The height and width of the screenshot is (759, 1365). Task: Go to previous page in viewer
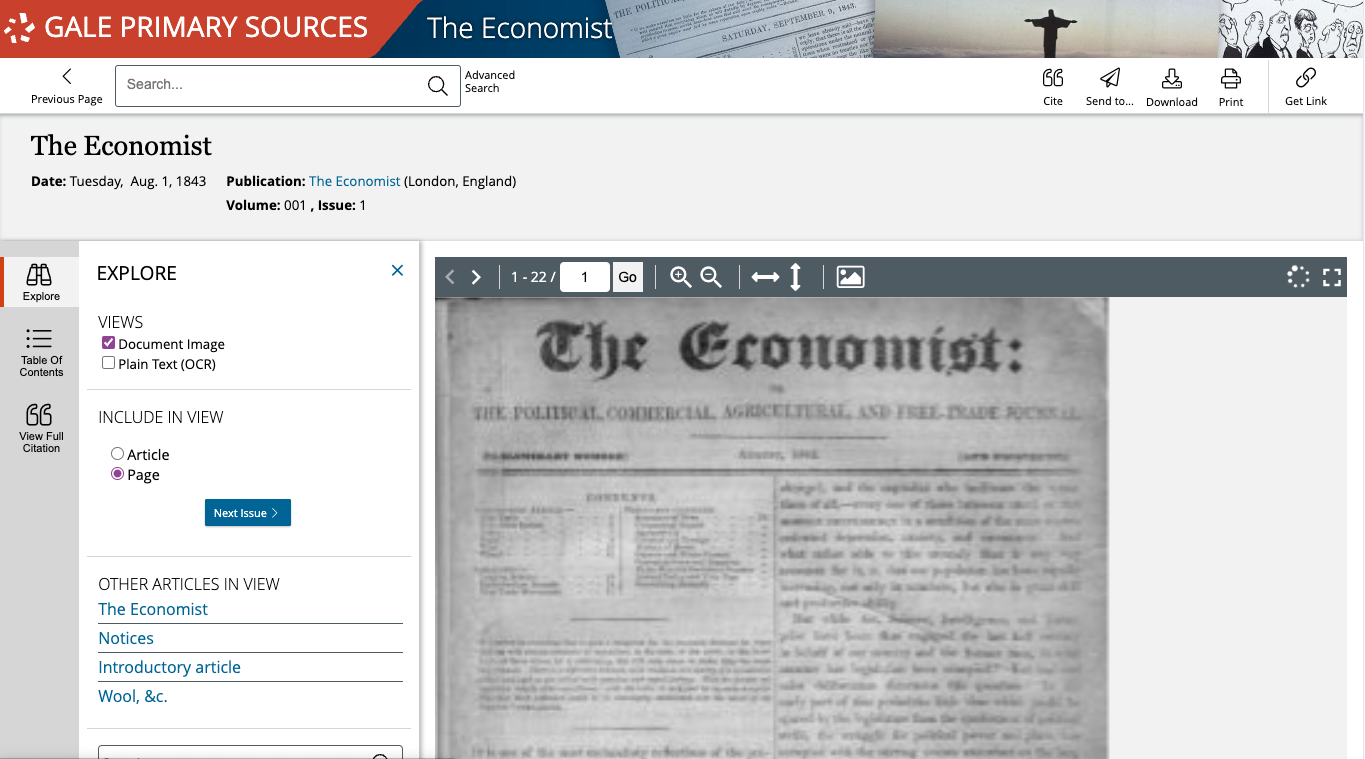pos(450,277)
